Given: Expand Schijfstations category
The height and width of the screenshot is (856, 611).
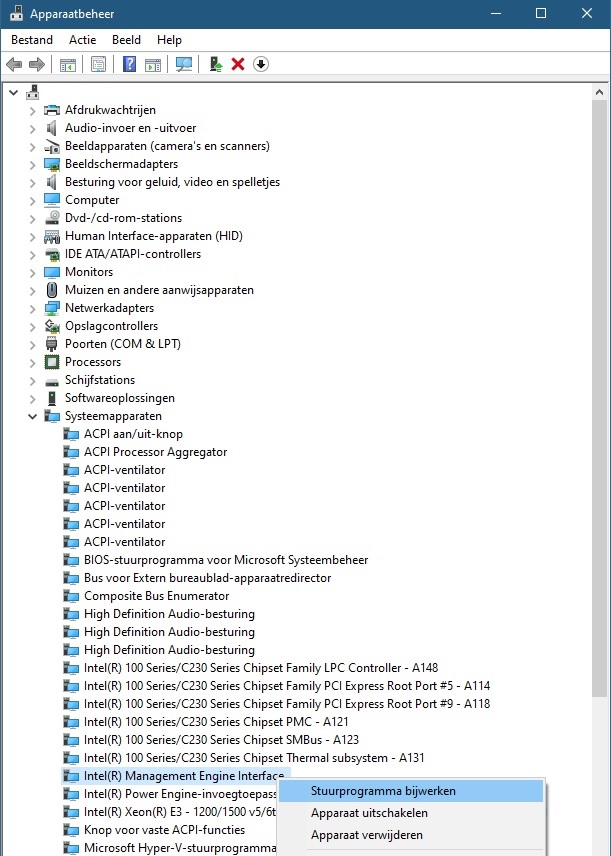Looking at the screenshot, I should pos(32,381).
